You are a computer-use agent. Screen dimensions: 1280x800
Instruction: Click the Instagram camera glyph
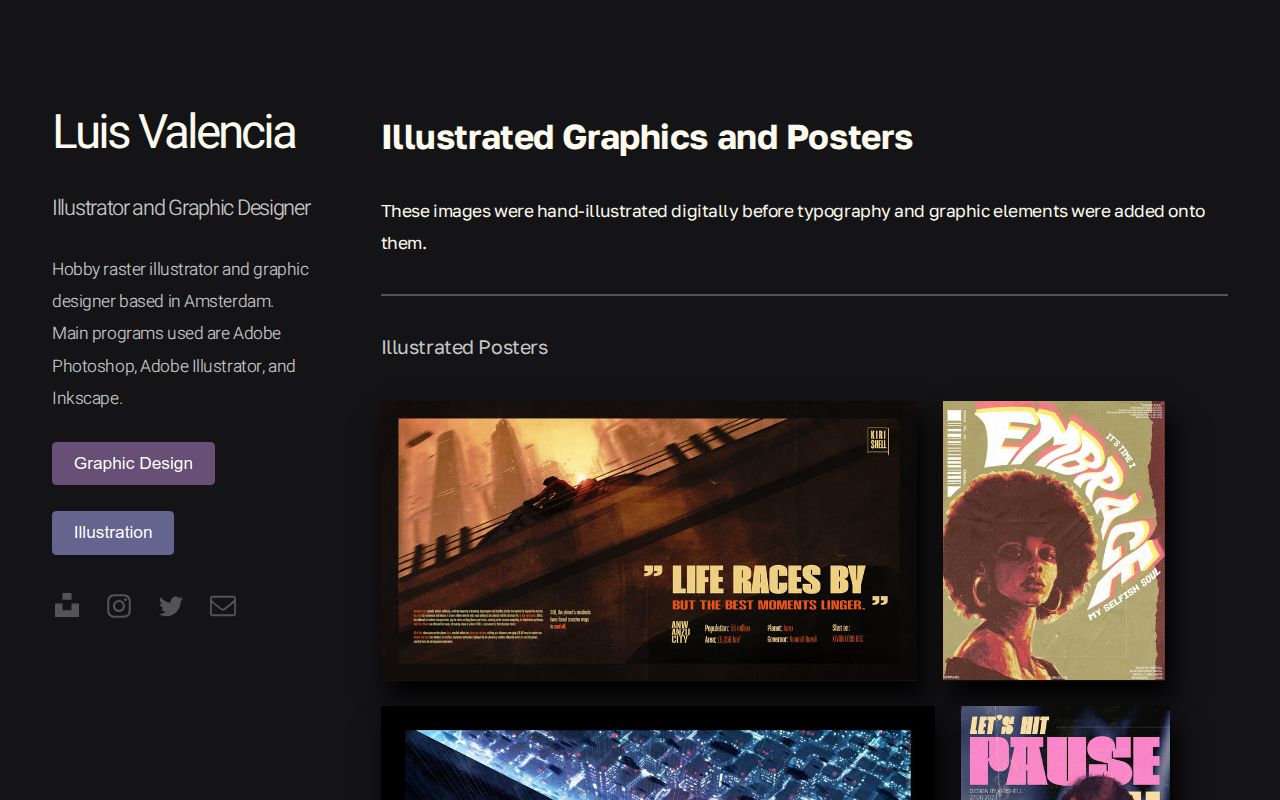(x=119, y=605)
